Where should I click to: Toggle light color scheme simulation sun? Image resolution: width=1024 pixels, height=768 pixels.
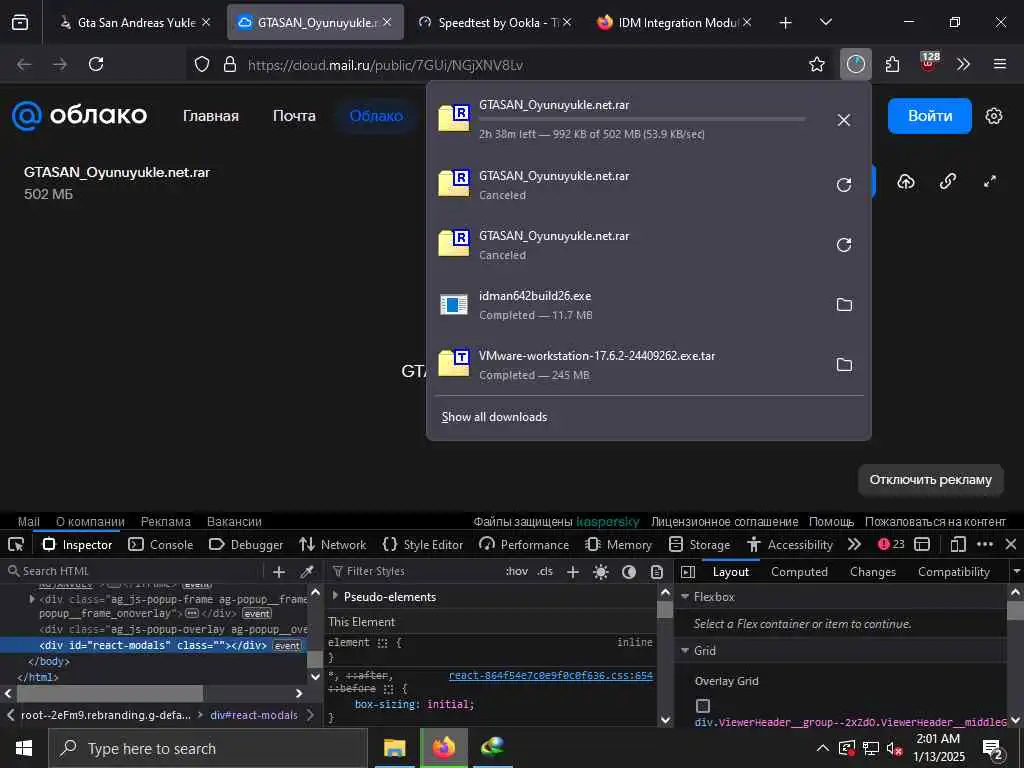click(600, 572)
